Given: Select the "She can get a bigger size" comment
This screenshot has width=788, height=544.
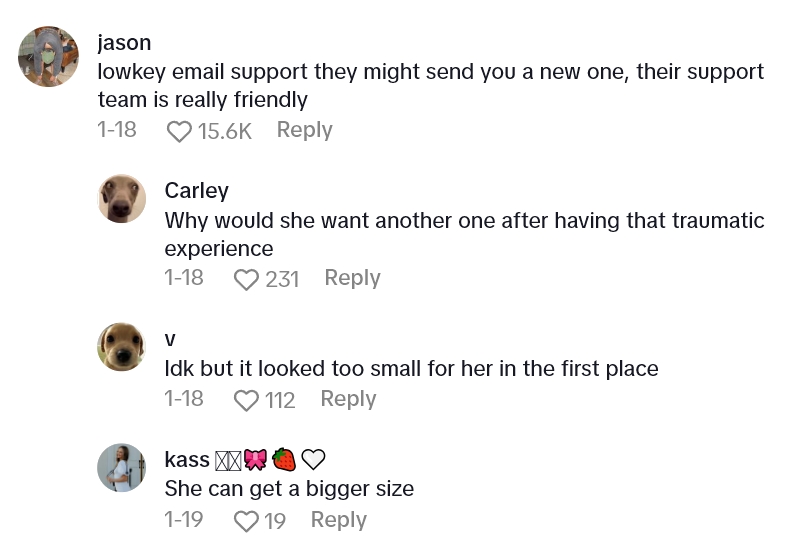Looking at the screenshot, I should [x=289, y=489].
